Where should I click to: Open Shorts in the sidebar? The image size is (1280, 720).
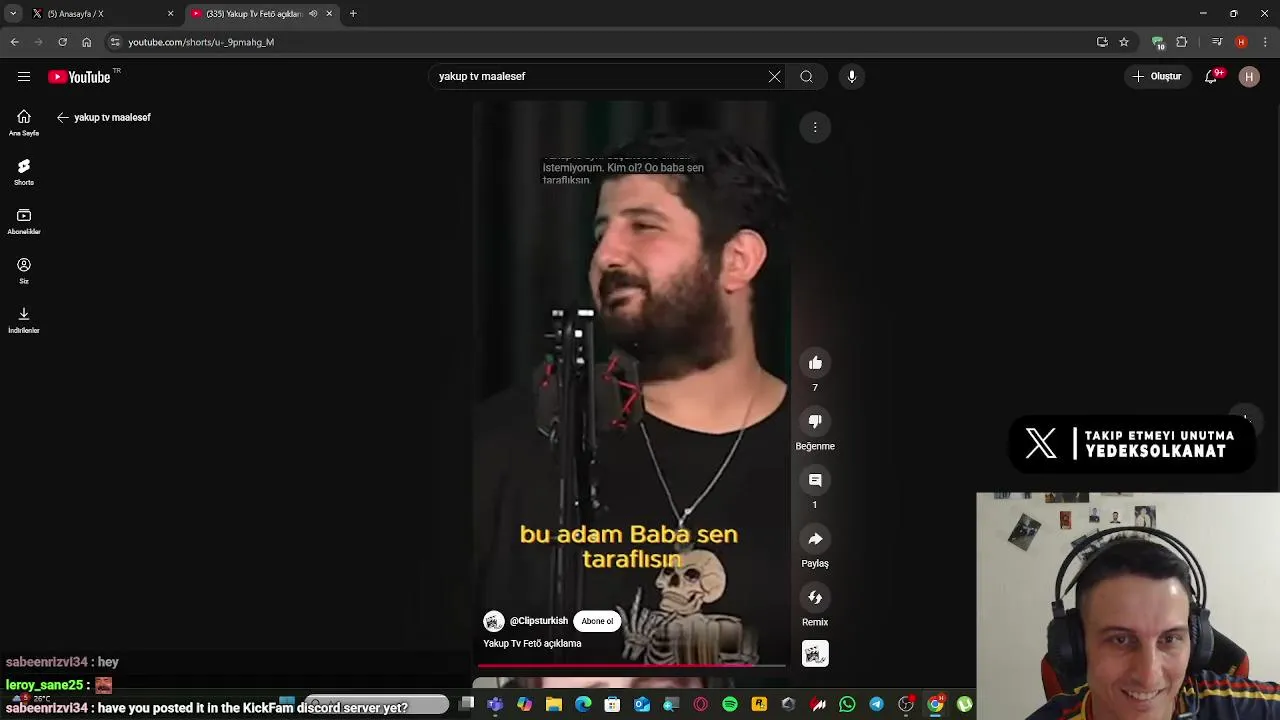[24, 172]
